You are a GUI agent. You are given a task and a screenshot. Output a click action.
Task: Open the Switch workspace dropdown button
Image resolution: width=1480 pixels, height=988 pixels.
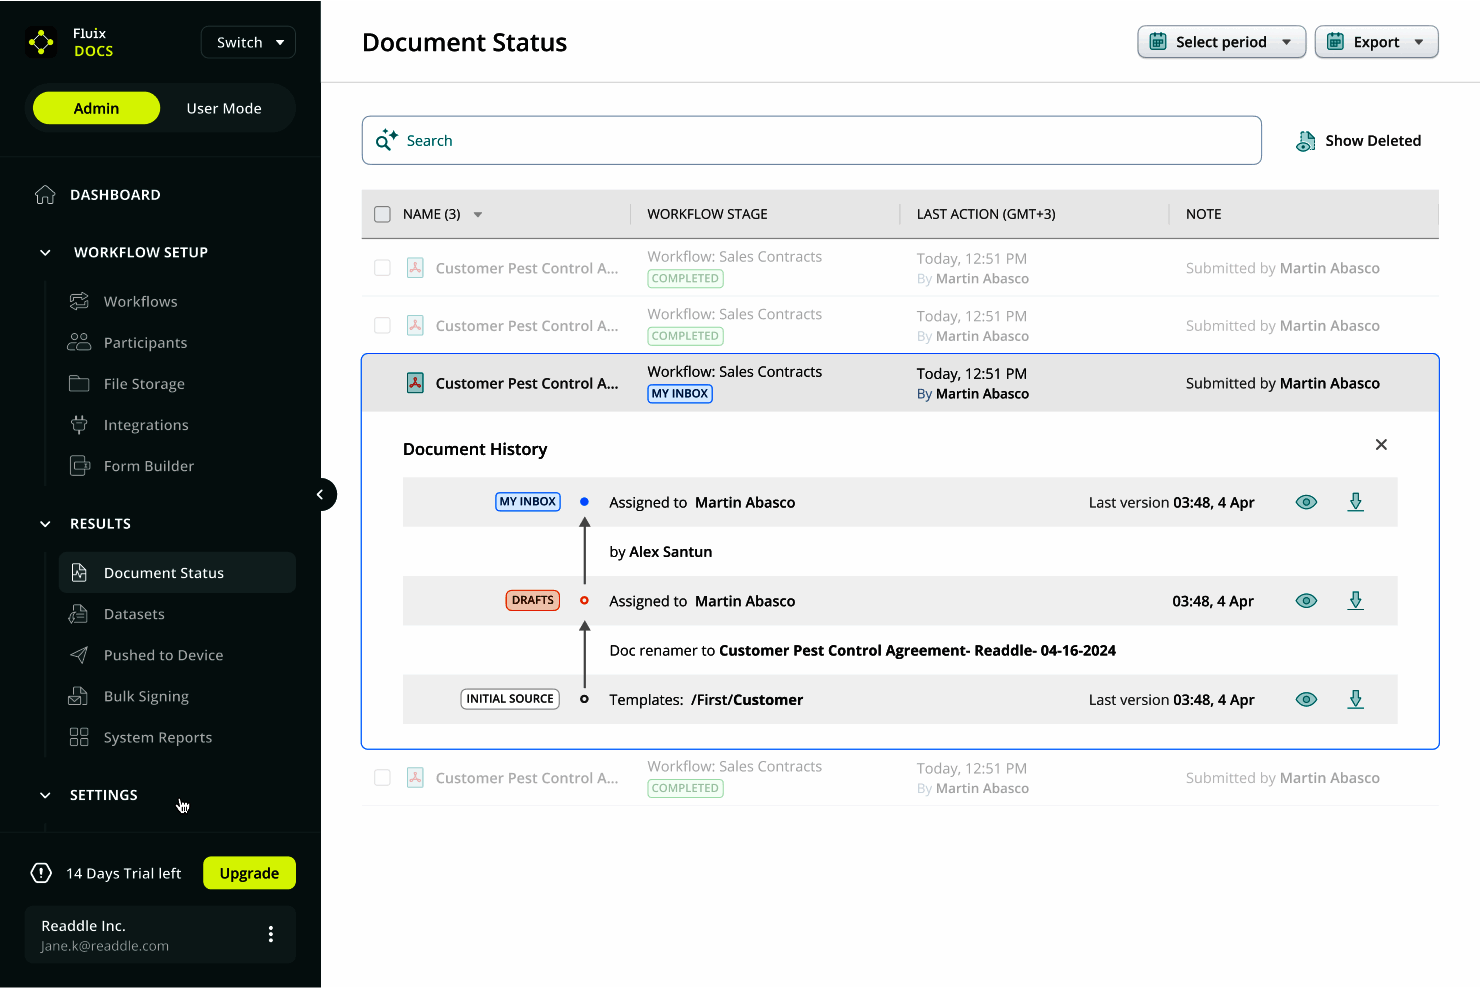tap(248, 42)
